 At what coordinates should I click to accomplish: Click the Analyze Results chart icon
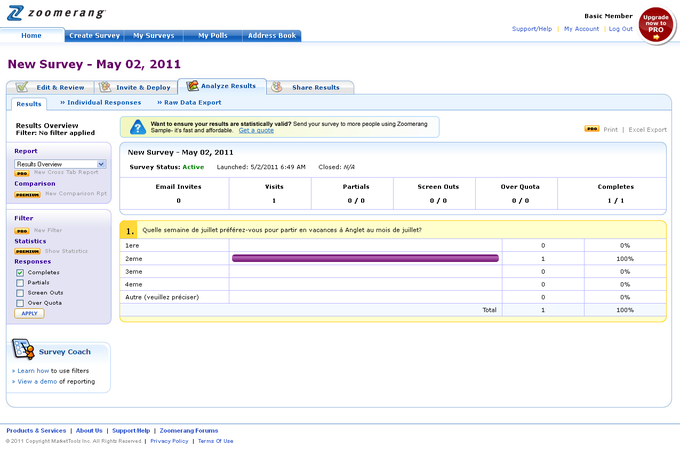(x=192, y=86)
